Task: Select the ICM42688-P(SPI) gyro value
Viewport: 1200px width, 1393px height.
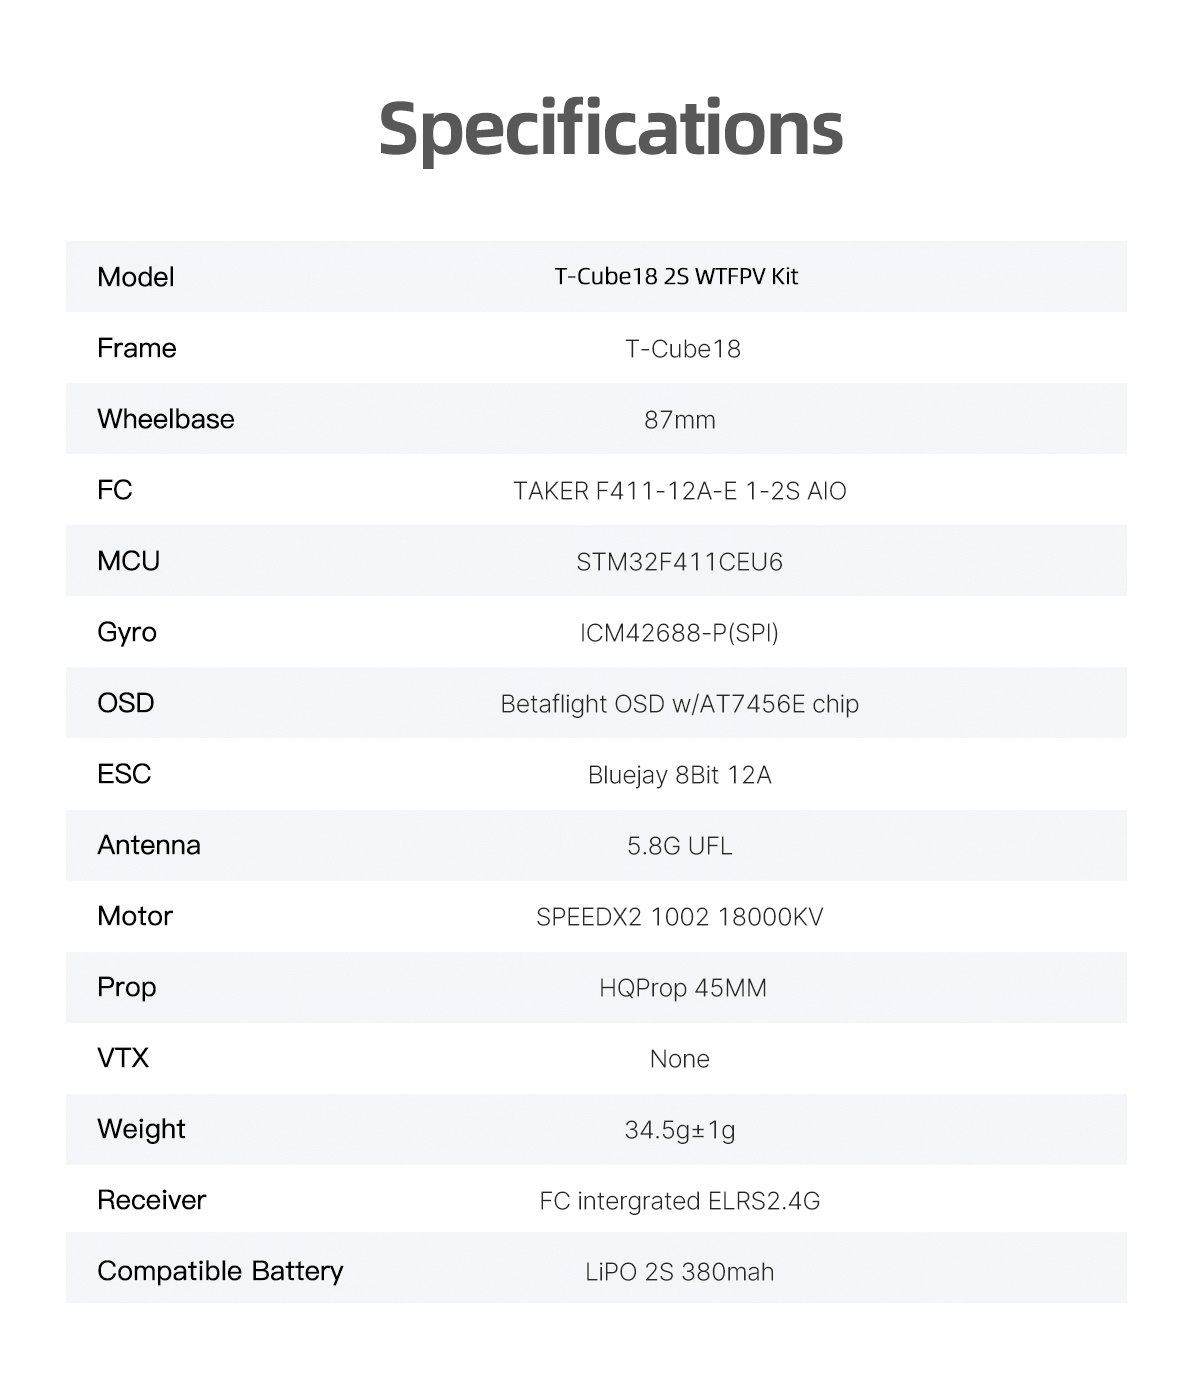Action: pyautogui.click(x=680, y=633)
